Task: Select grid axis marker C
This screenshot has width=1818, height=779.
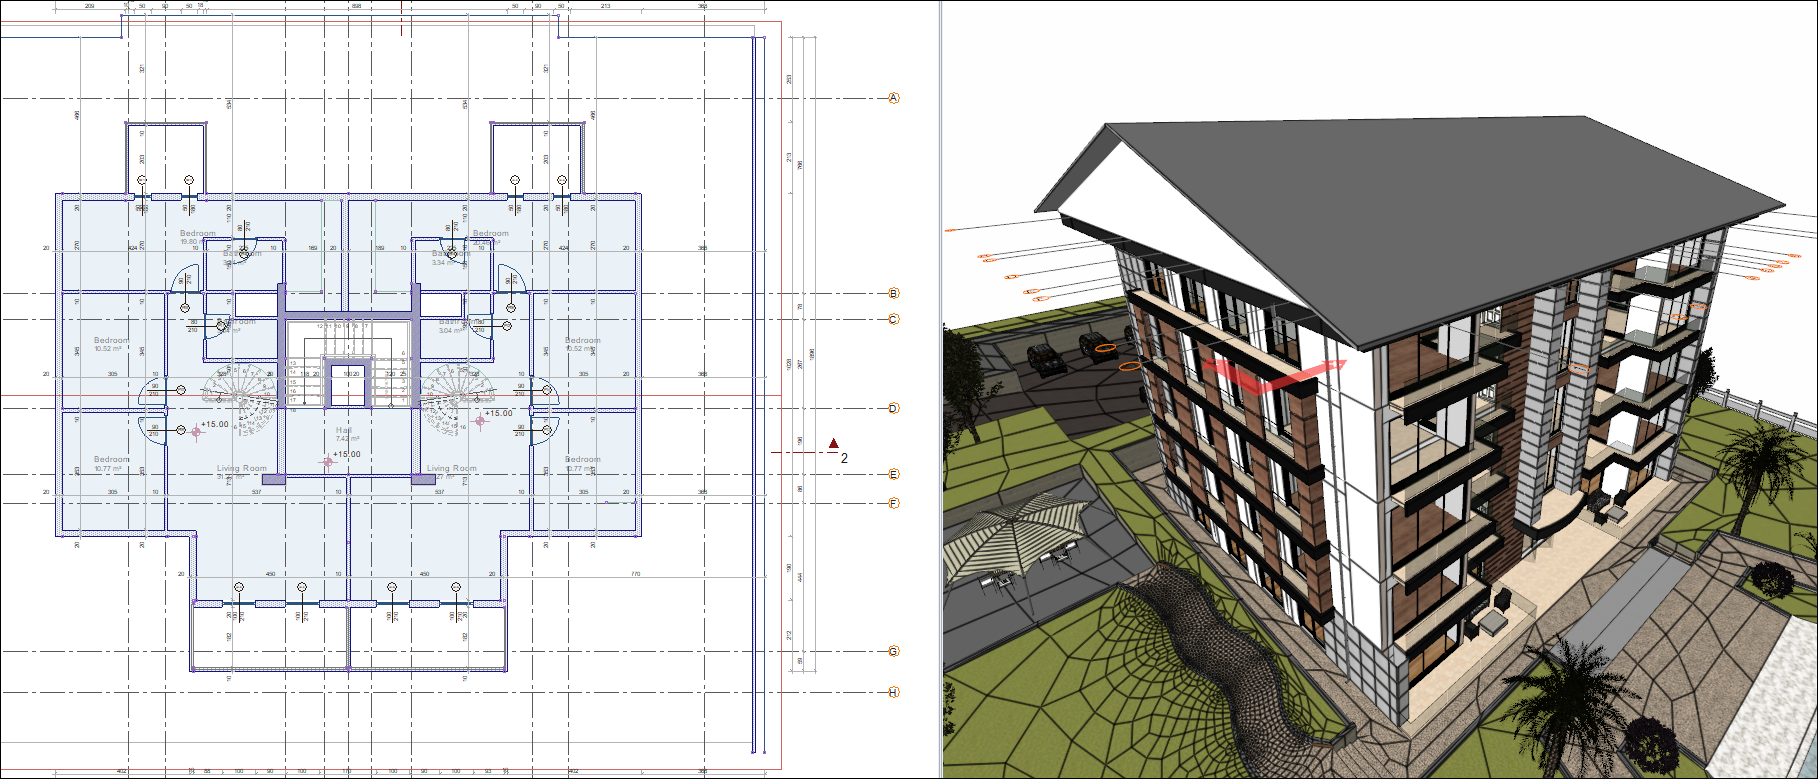Action: [x=894, y=319]
